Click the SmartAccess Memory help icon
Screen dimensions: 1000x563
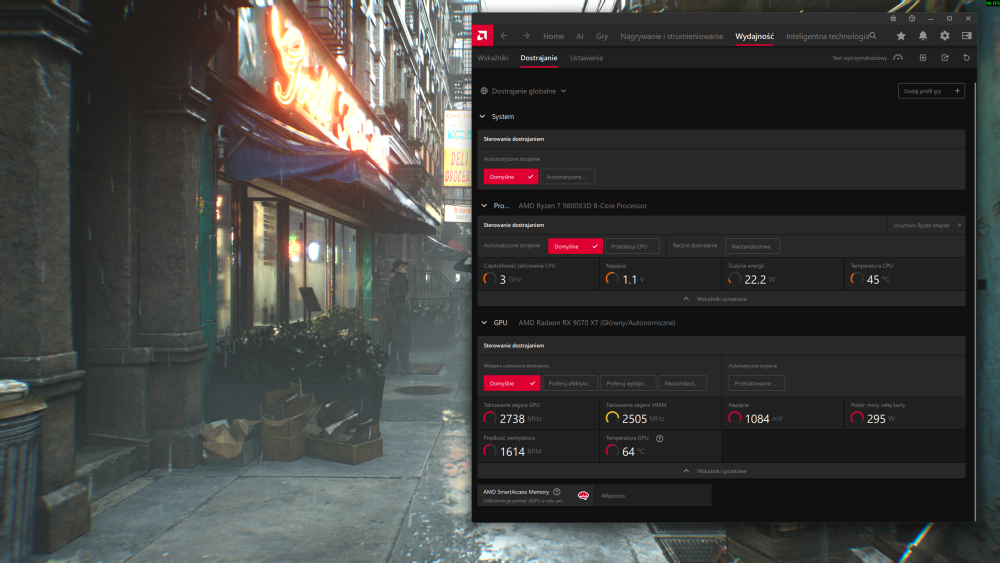557,492
